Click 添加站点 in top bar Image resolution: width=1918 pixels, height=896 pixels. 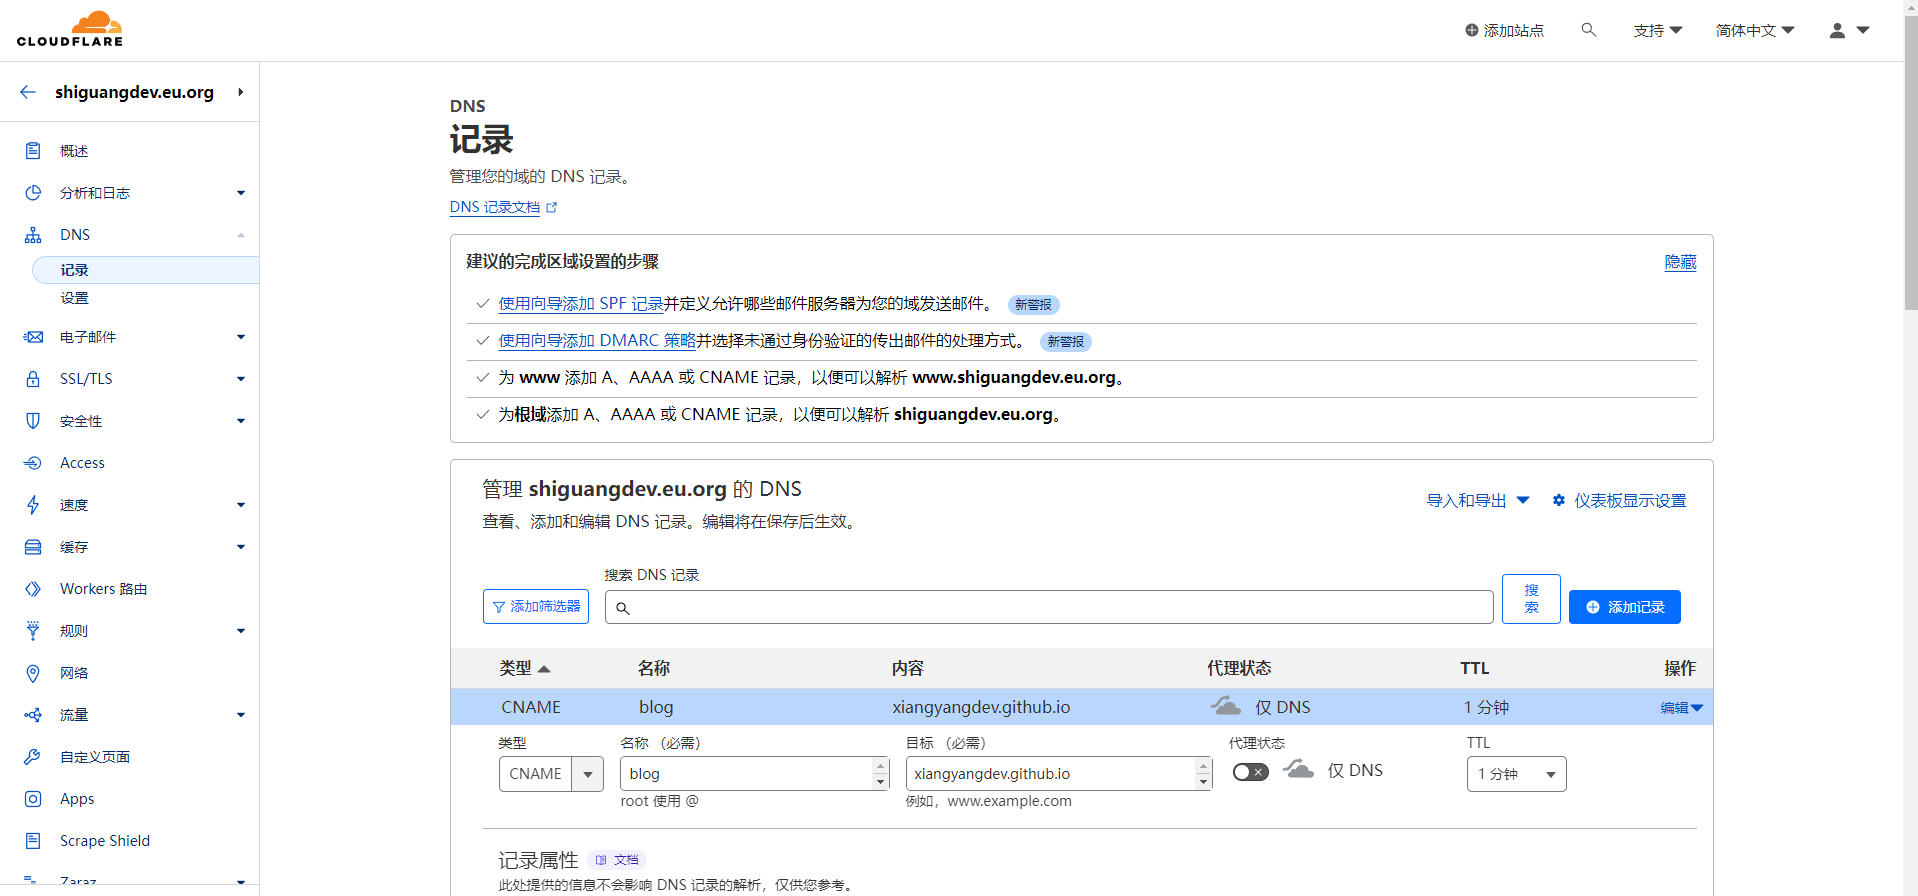coord(1504,30)
